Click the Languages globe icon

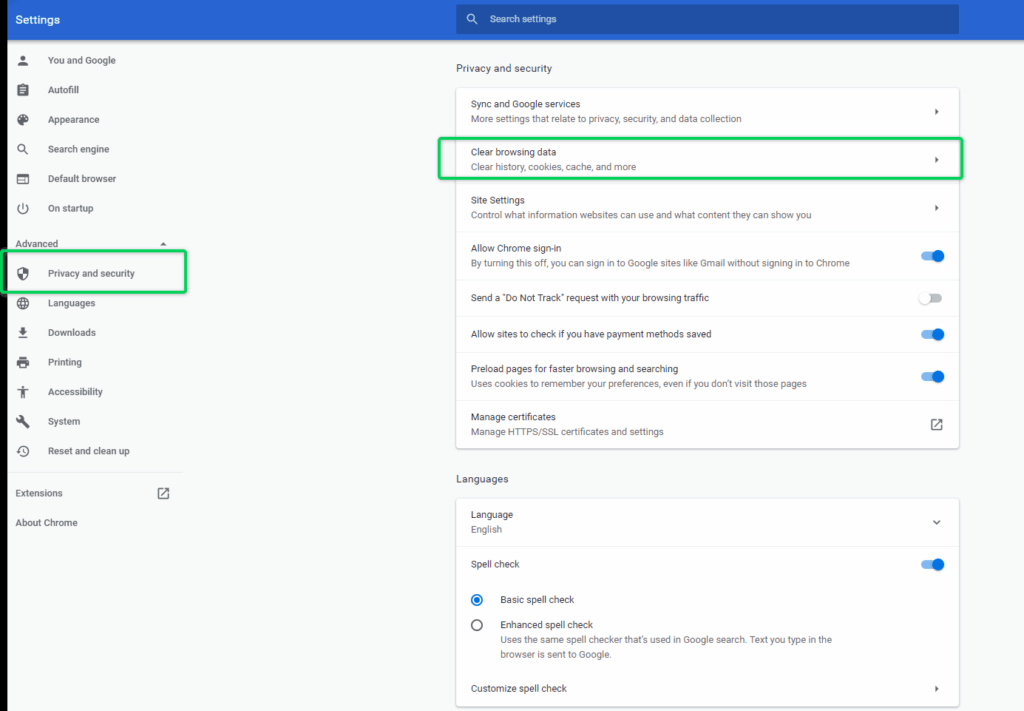pyautogui.click(x=23, y=303)
